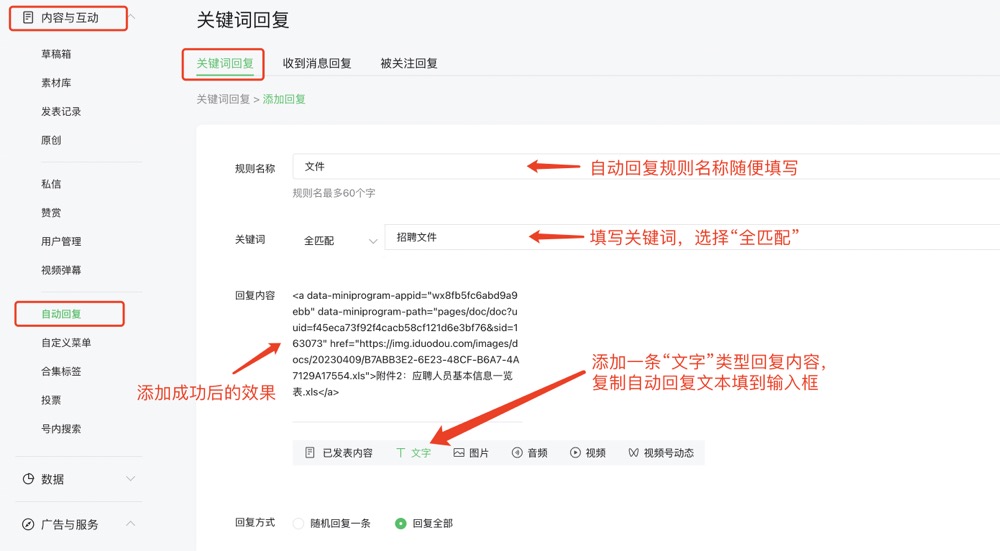Click the document icon beside 内容与互动
The image size is (1000, 551).
point(28,17)
